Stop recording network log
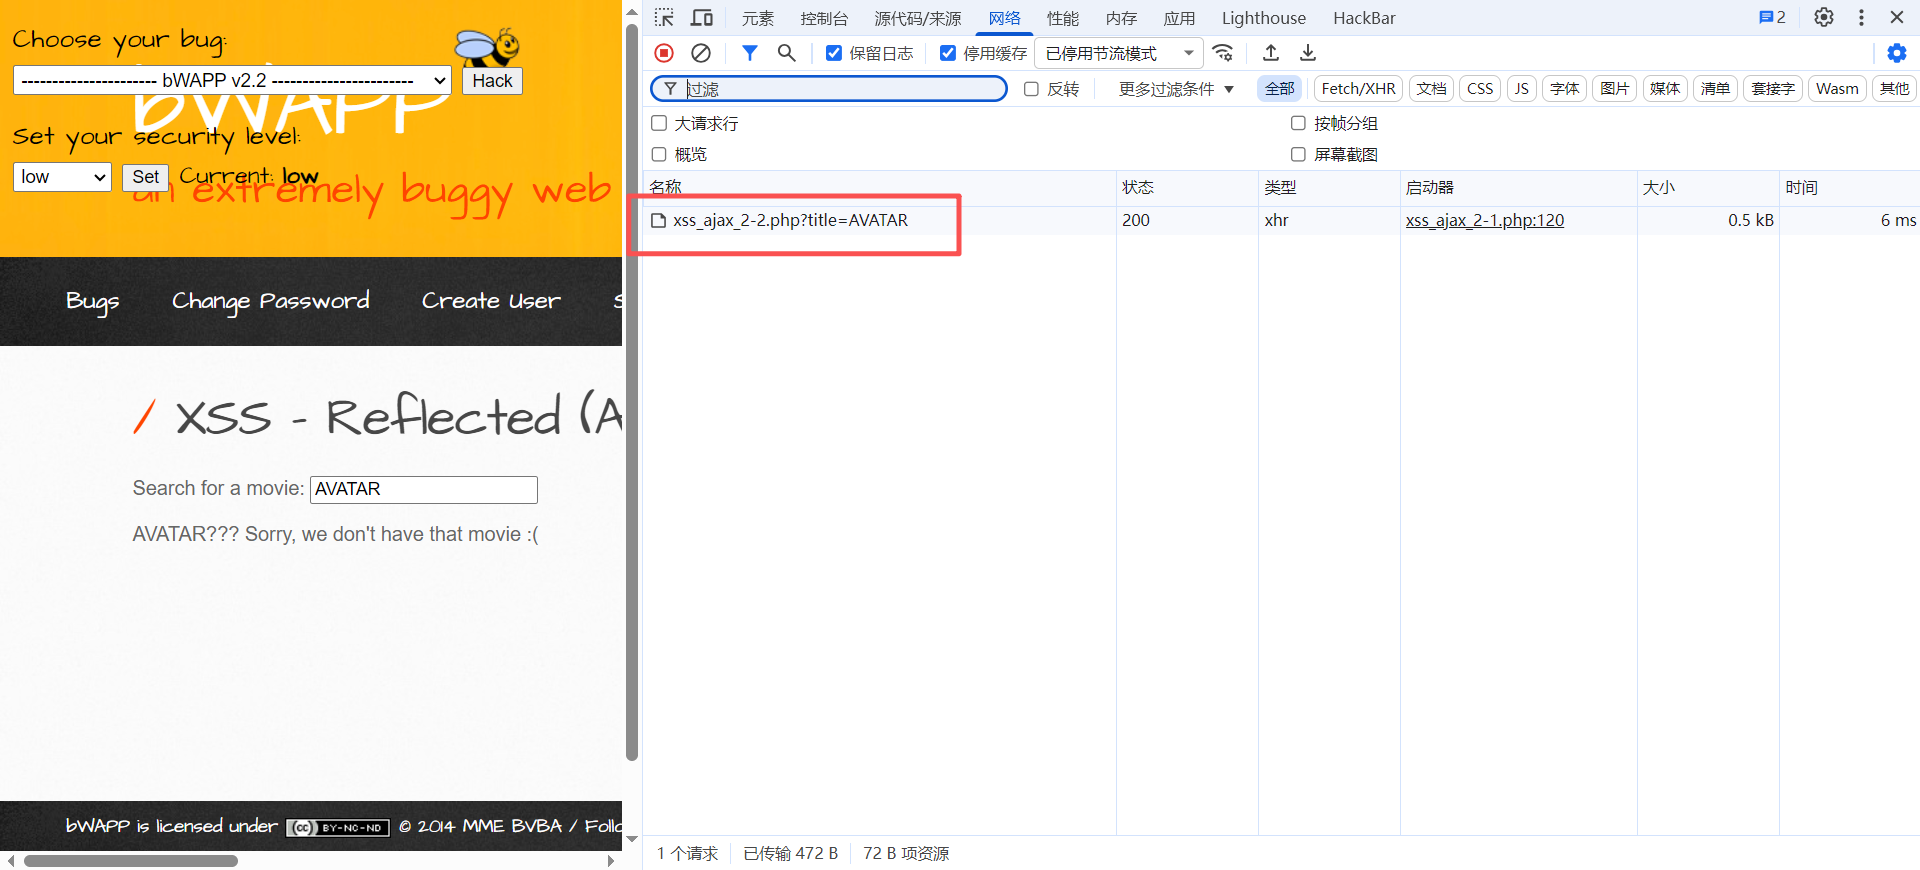This screenshot has height=870, width=1920. point(664,53)
